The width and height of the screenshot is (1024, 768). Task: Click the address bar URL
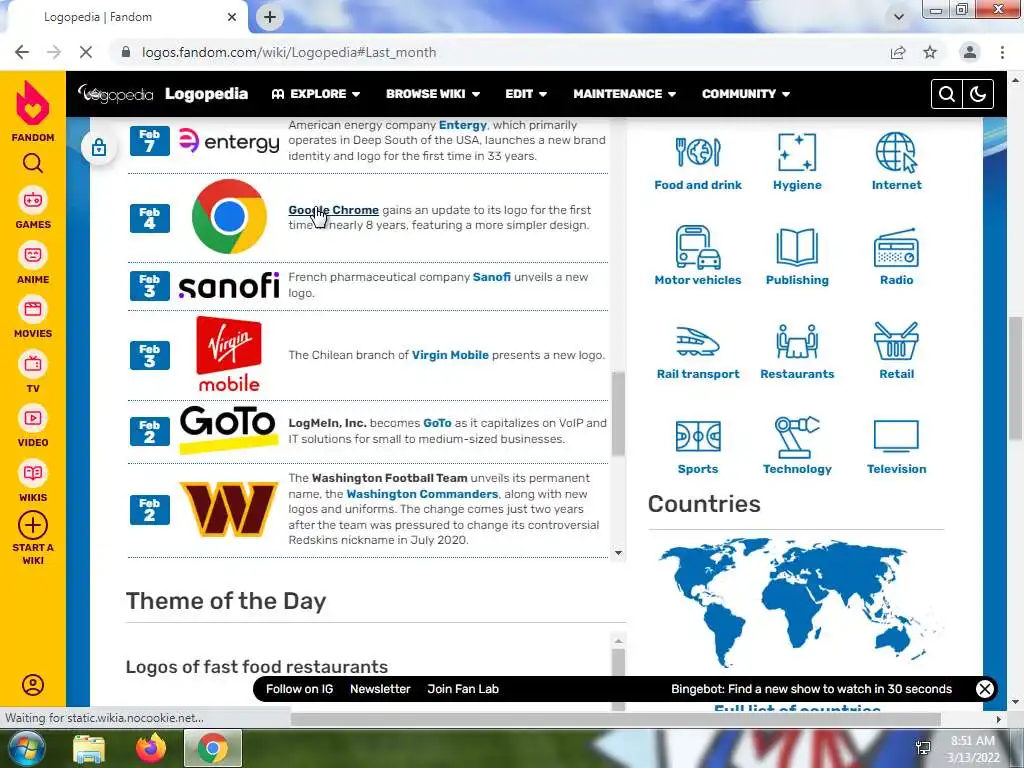click(289, 52)
